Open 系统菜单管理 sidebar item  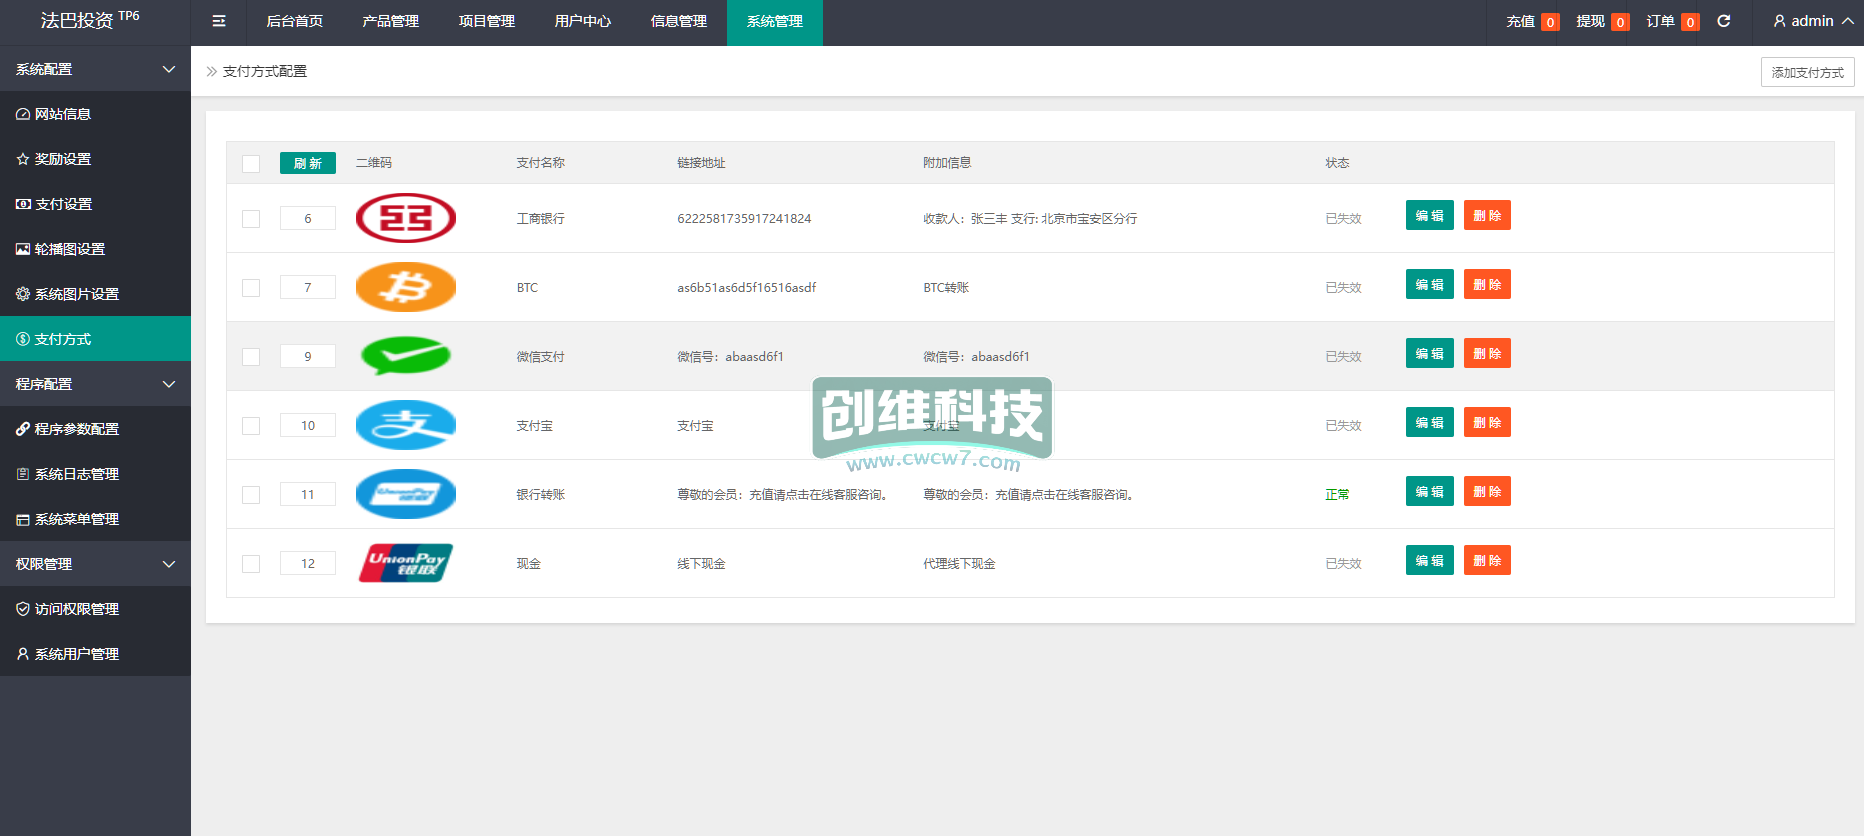(95, 519)
